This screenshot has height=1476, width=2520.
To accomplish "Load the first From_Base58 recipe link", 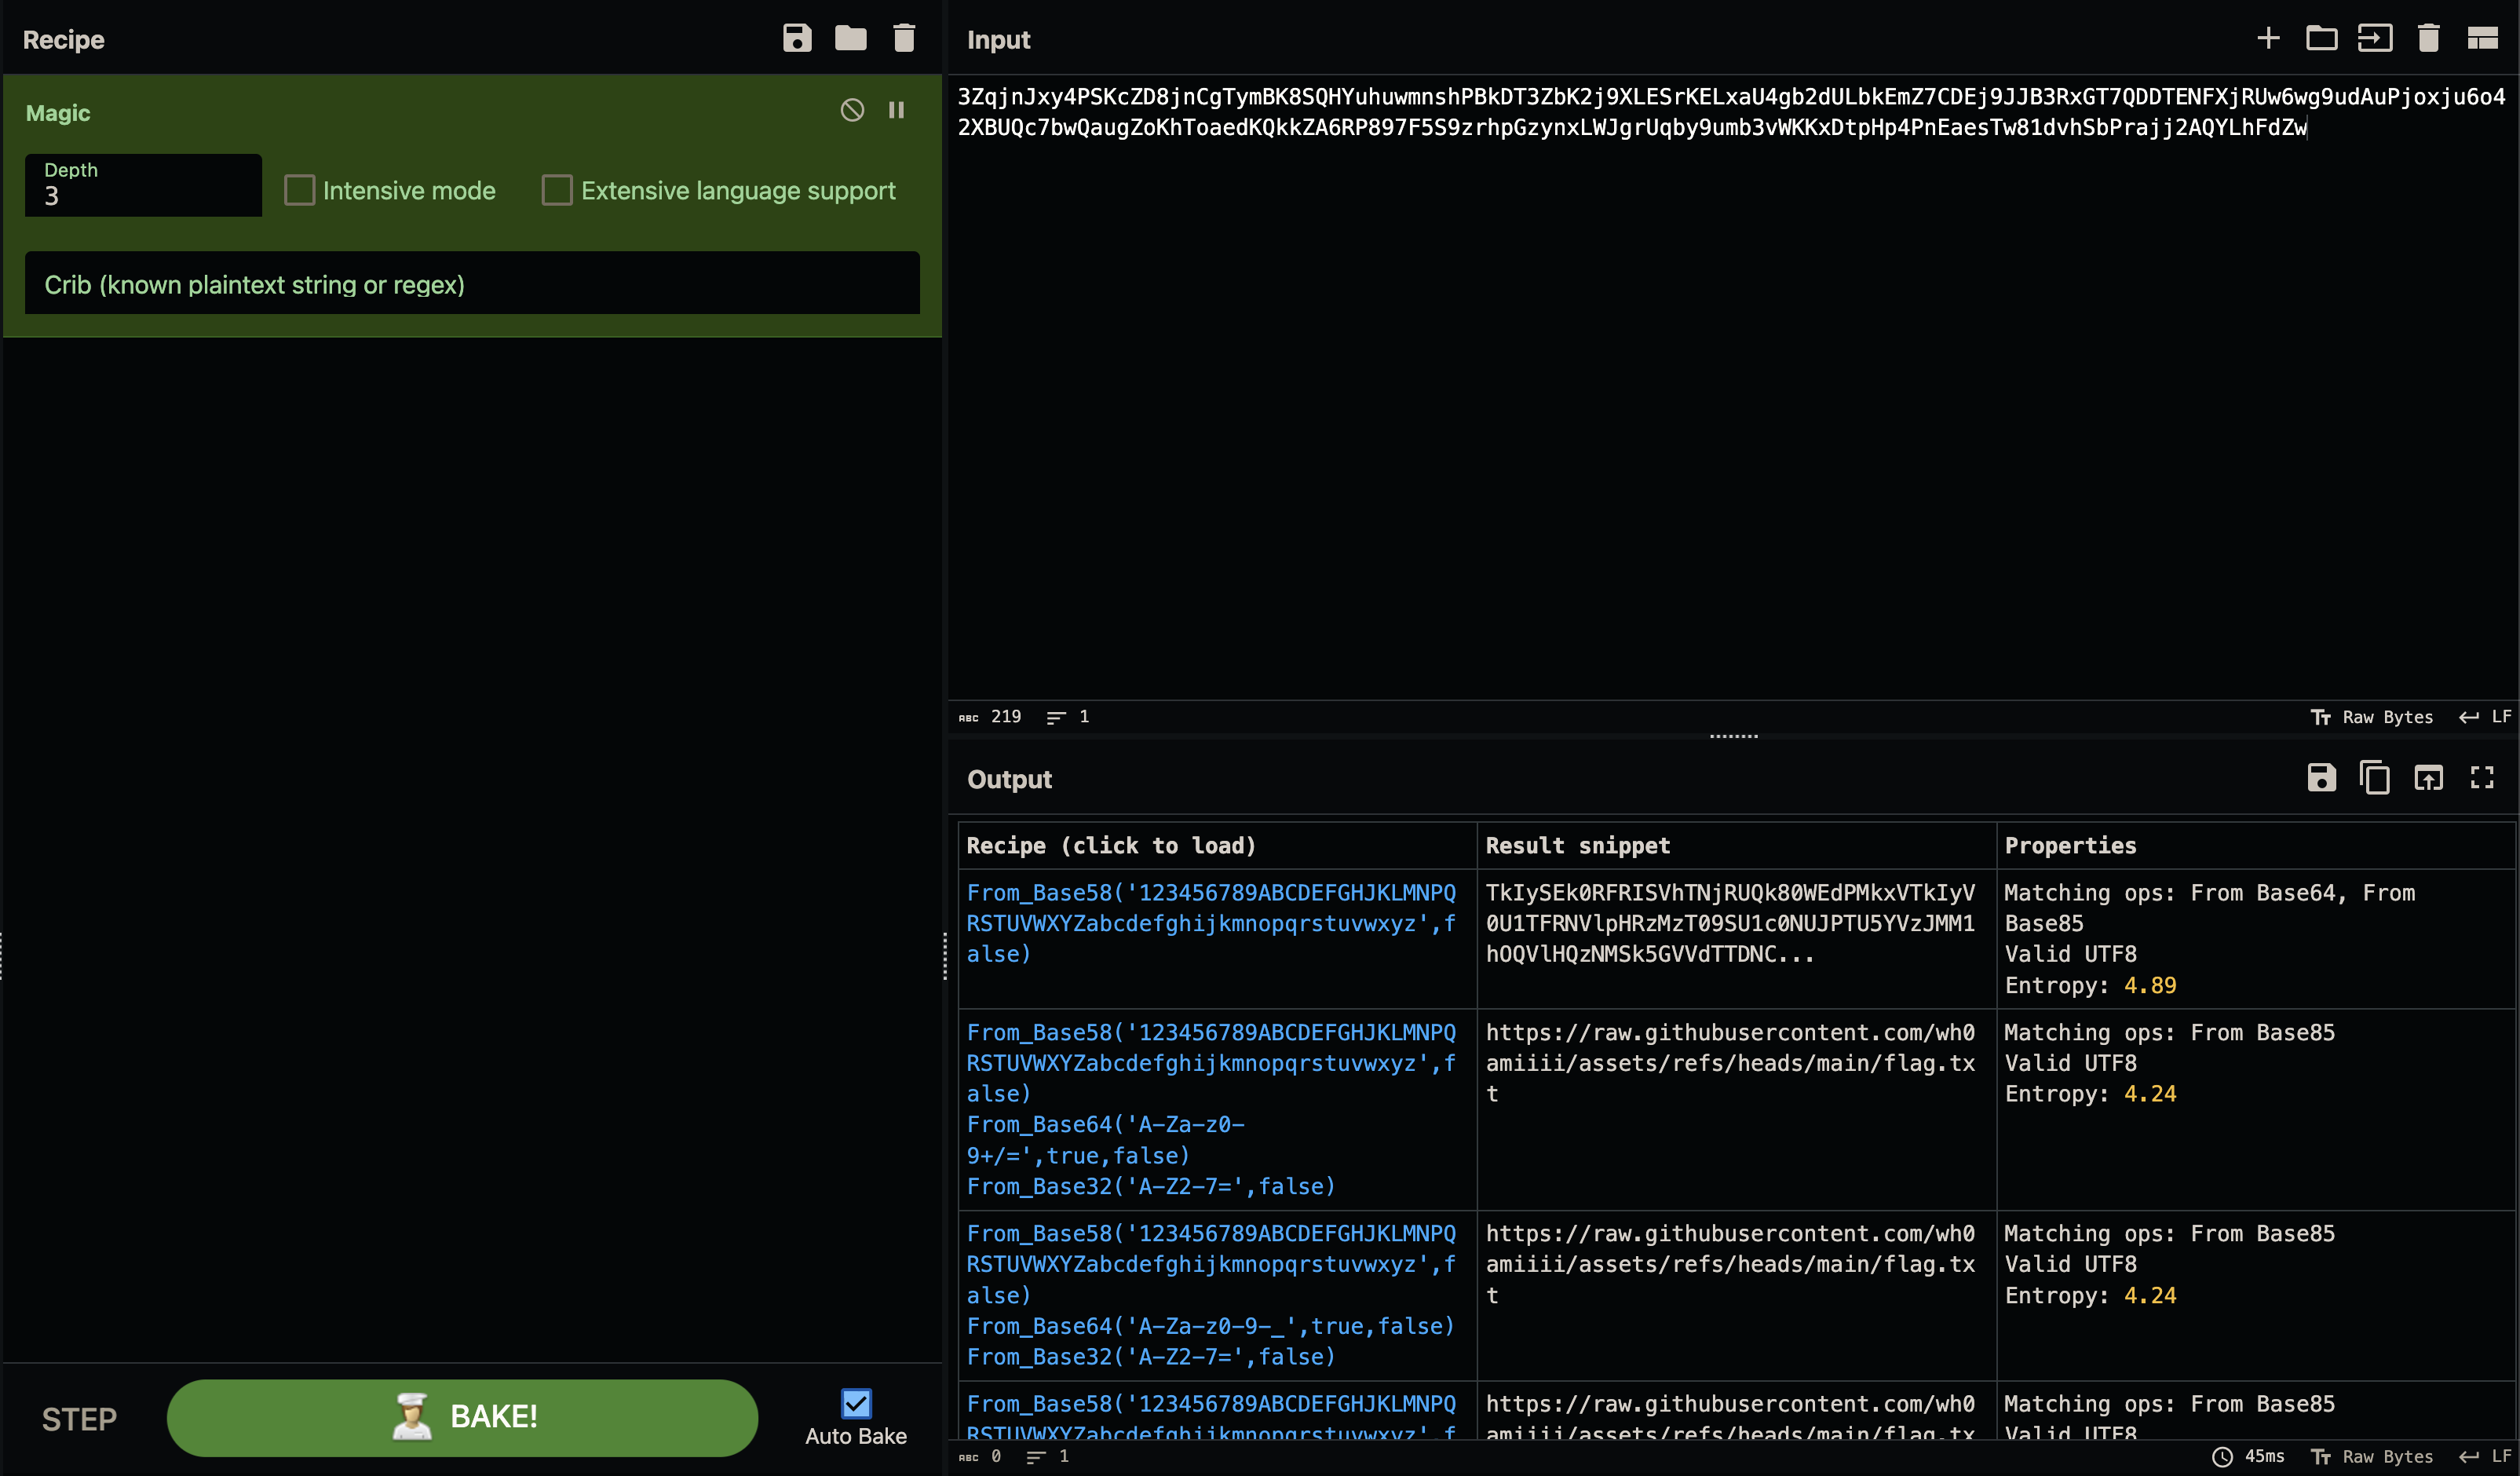I will click(1211, 923).
